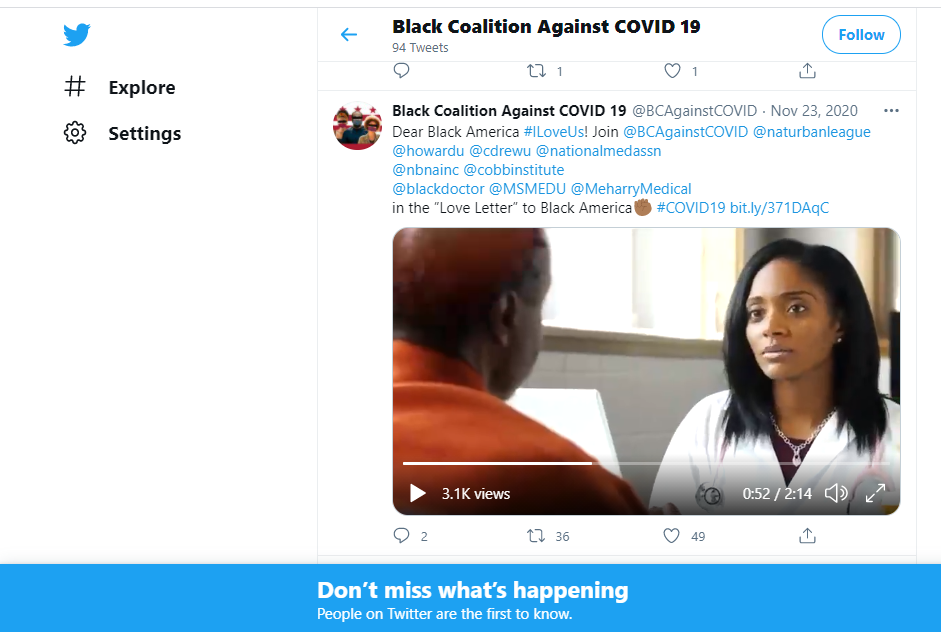Share the video tweet
This screenshot has height=632, width=941.
pos(807,535)
